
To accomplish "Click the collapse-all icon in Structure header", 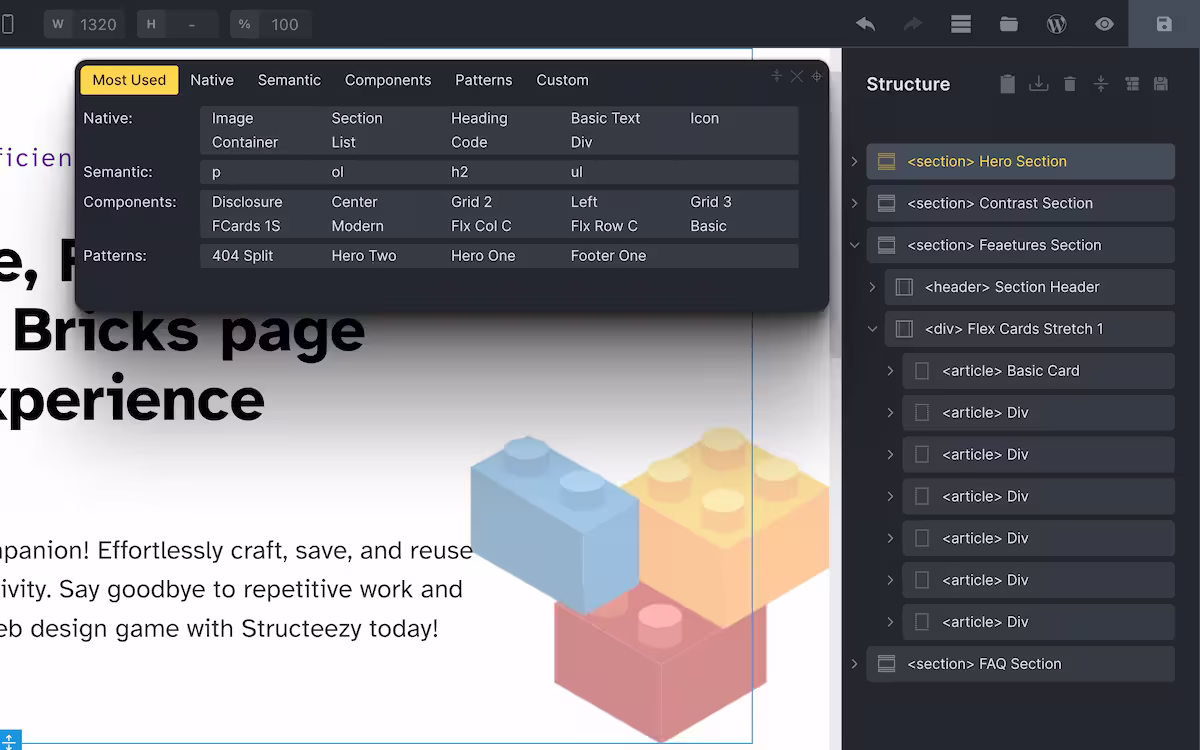I will click(1100, 84).
